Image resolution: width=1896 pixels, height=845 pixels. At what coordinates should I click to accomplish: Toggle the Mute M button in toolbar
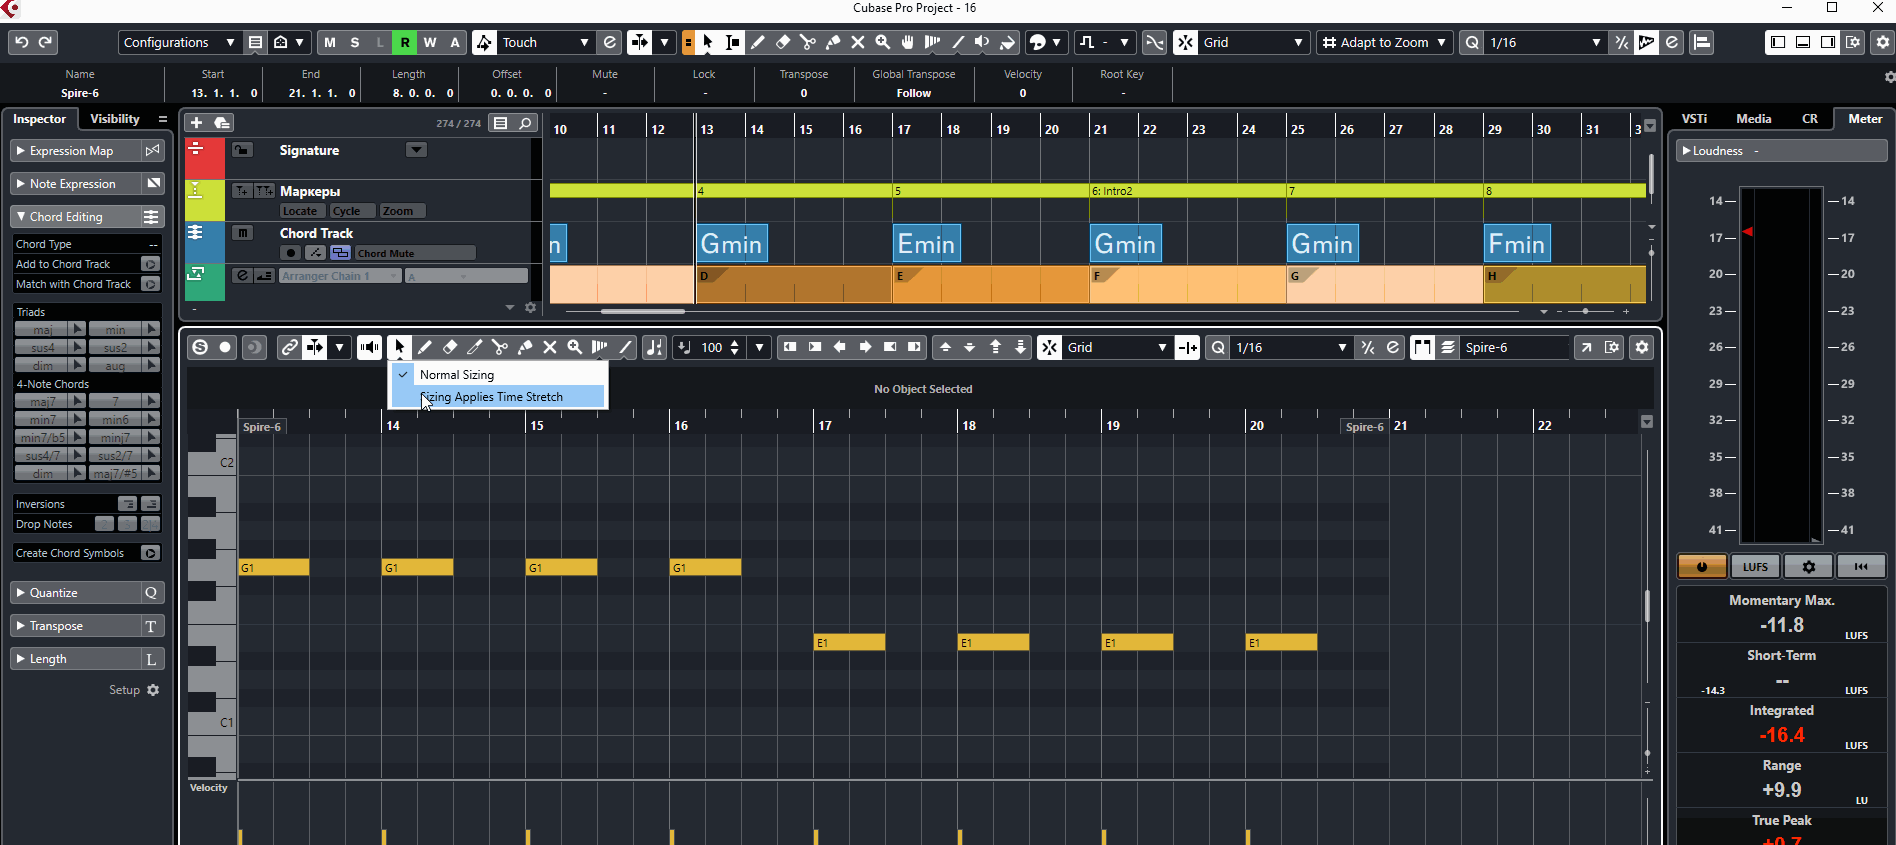point(330,42)
